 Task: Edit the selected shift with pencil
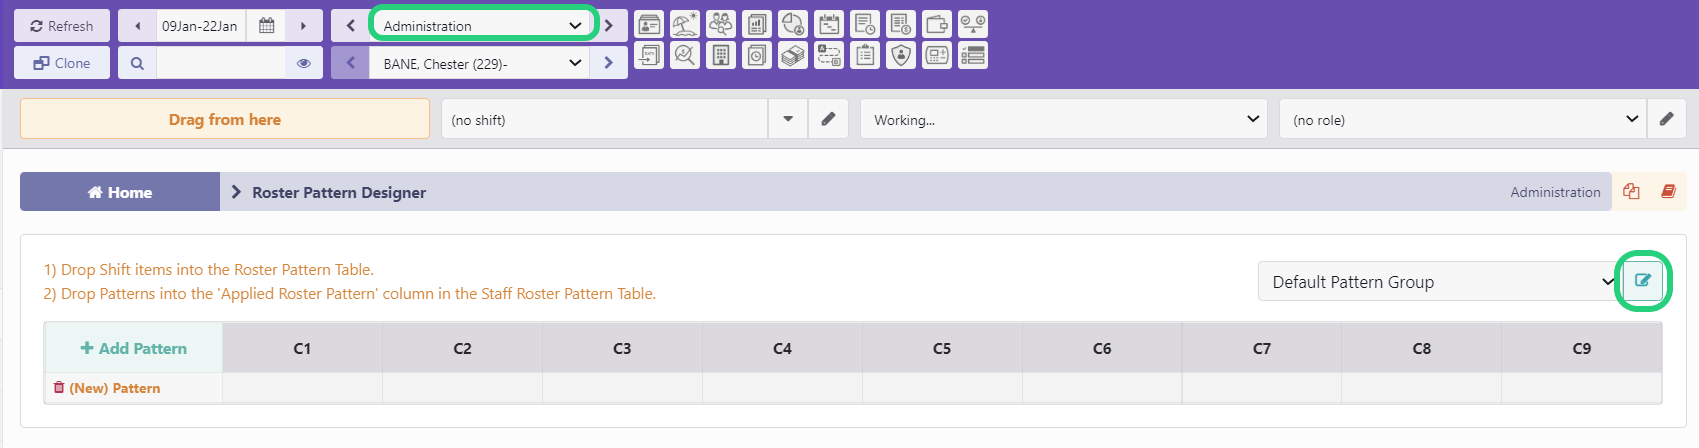pos(828,119)
